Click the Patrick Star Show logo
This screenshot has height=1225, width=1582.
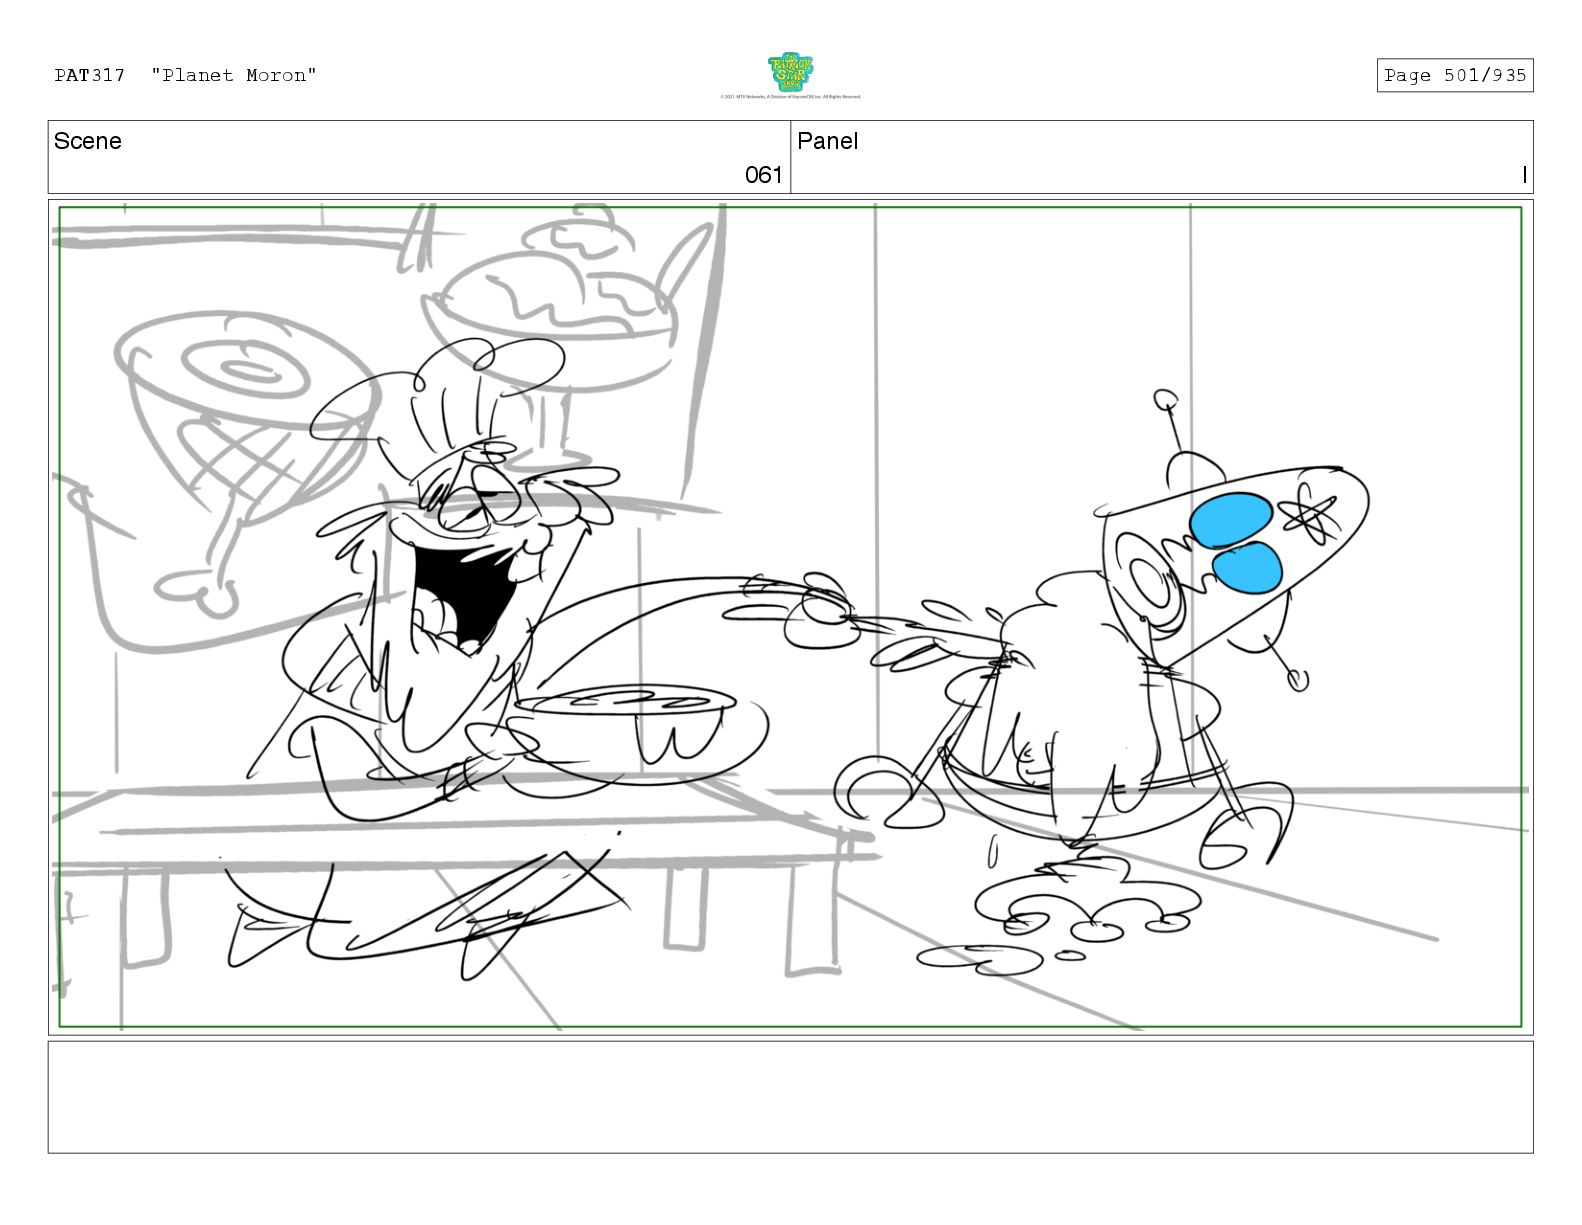(x=790, y=73)
